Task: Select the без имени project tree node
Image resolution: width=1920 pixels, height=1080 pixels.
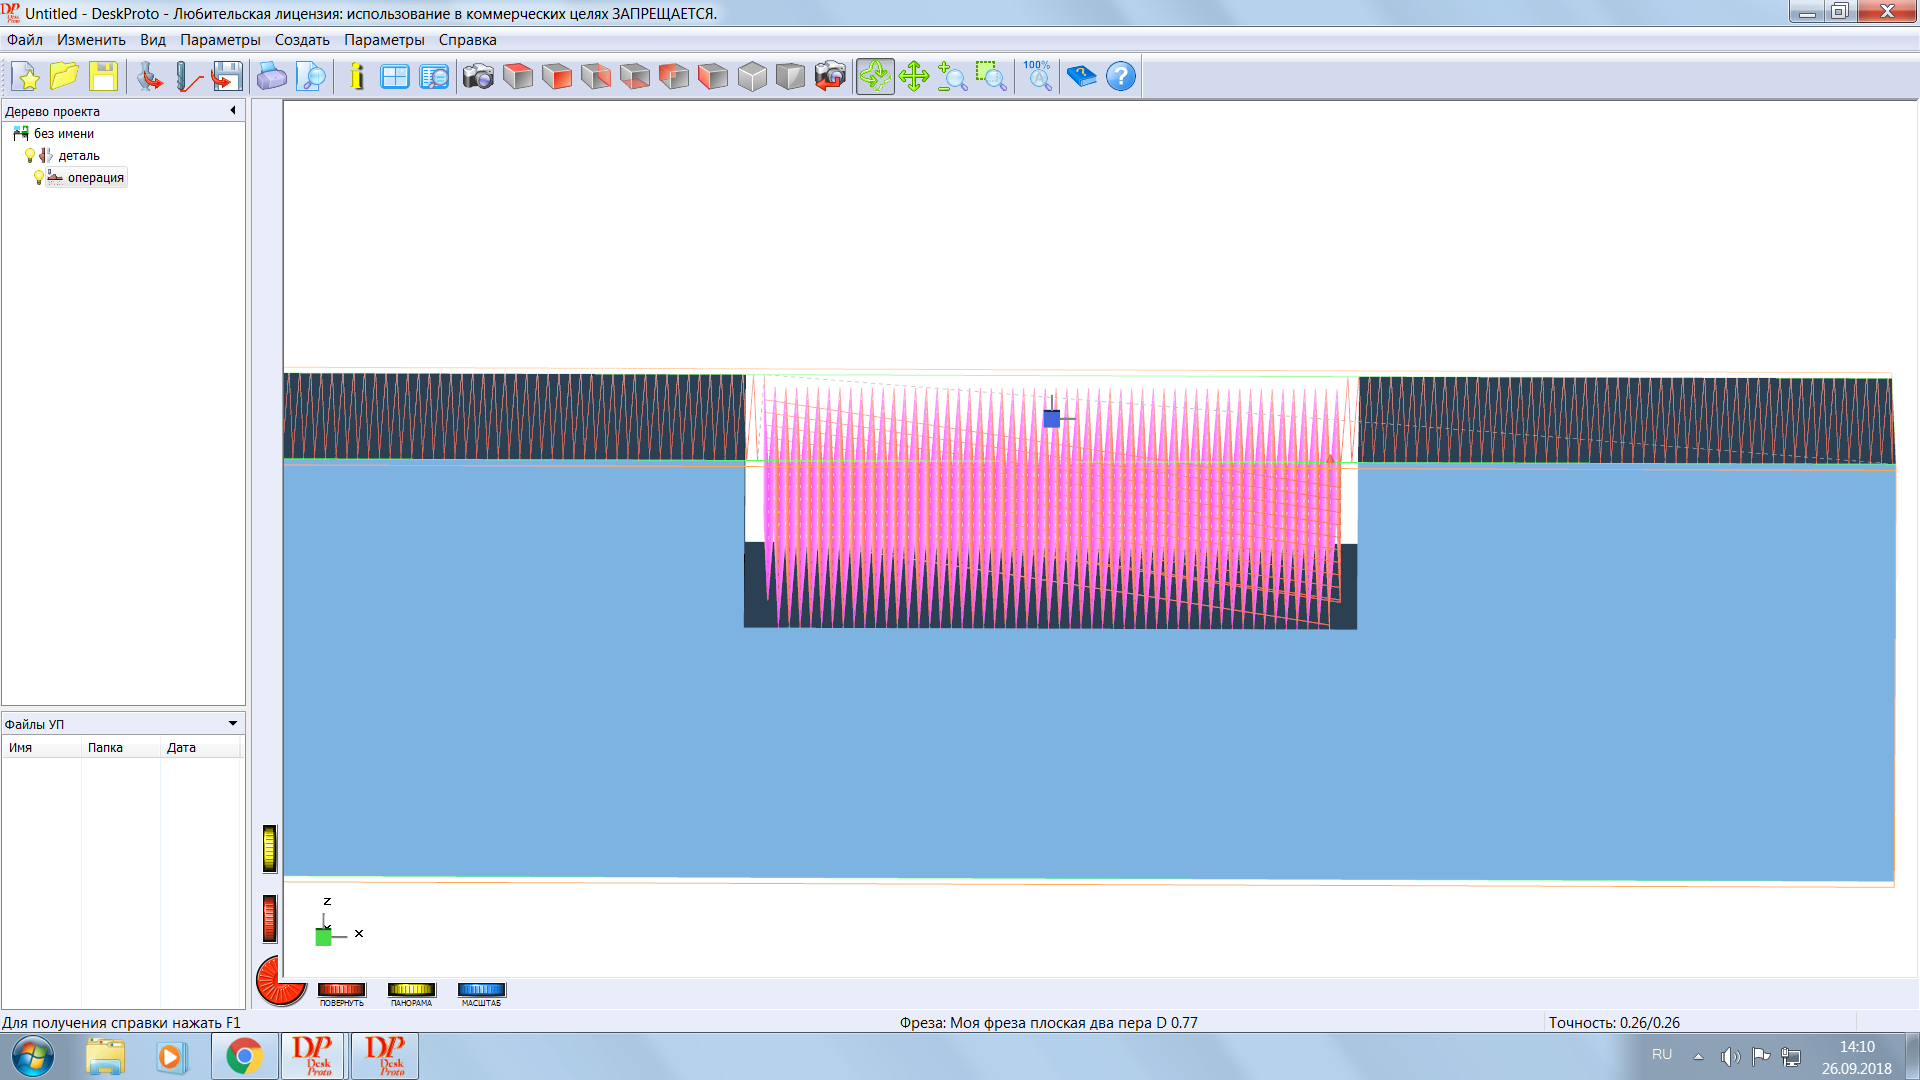Action: 63,134
